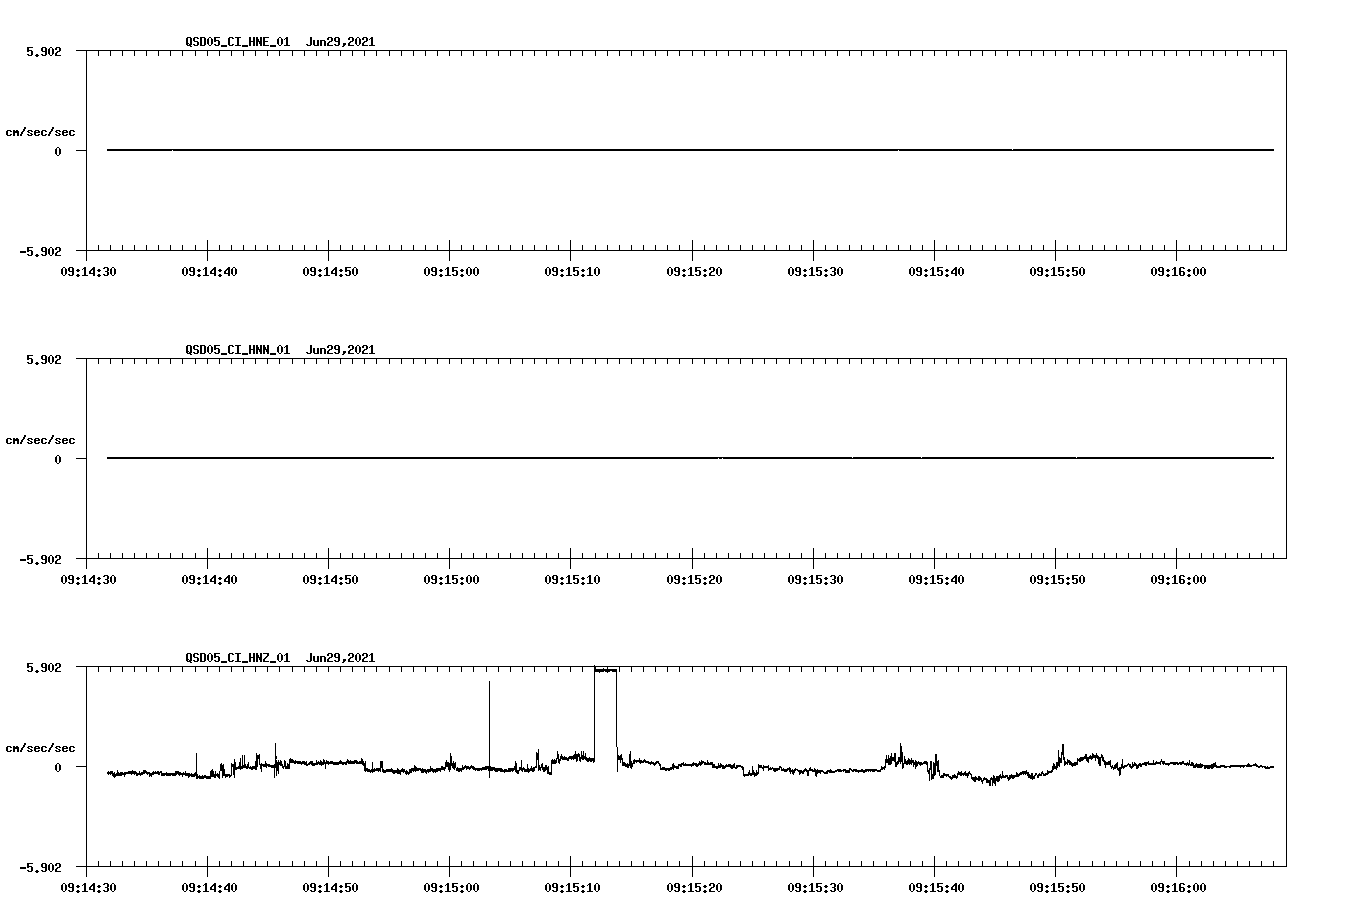Select the 5.902 maximum label on HNE plot
The width and height of the screenshot is (1358, 924).
pyautogui.click(x=43, y=51)
